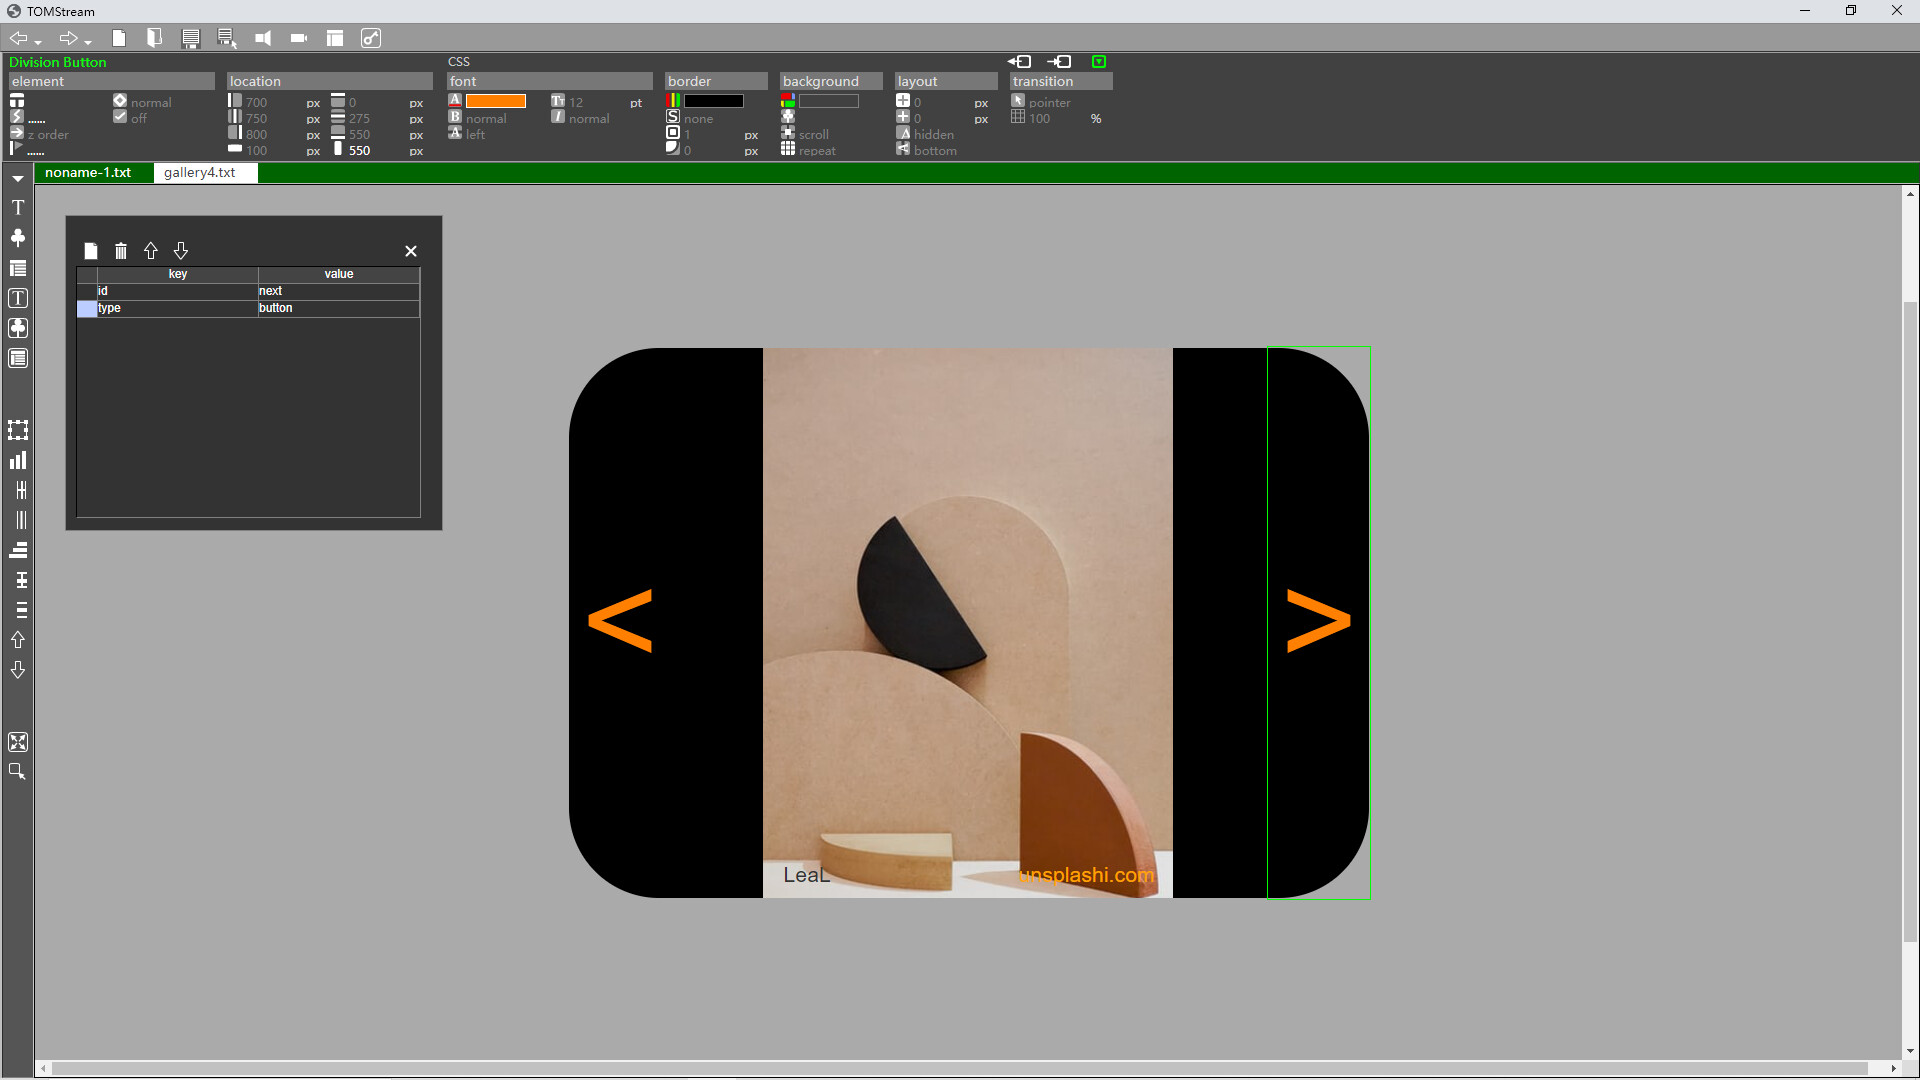
Task: Click the bar chart icon in the left toolbar
Action: tap(17, 460)
